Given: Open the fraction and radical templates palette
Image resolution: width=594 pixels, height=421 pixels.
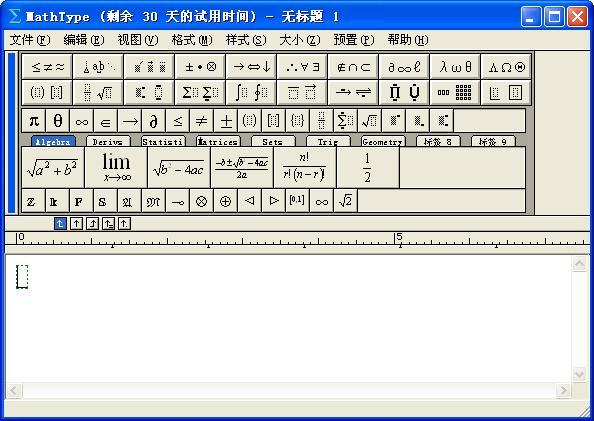Looking at the screenshot, I should [x=98, y=92].
